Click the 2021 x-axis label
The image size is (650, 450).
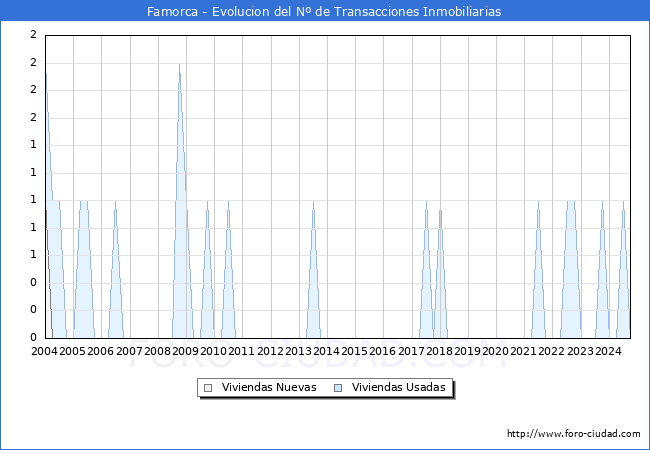coord(524,351)
